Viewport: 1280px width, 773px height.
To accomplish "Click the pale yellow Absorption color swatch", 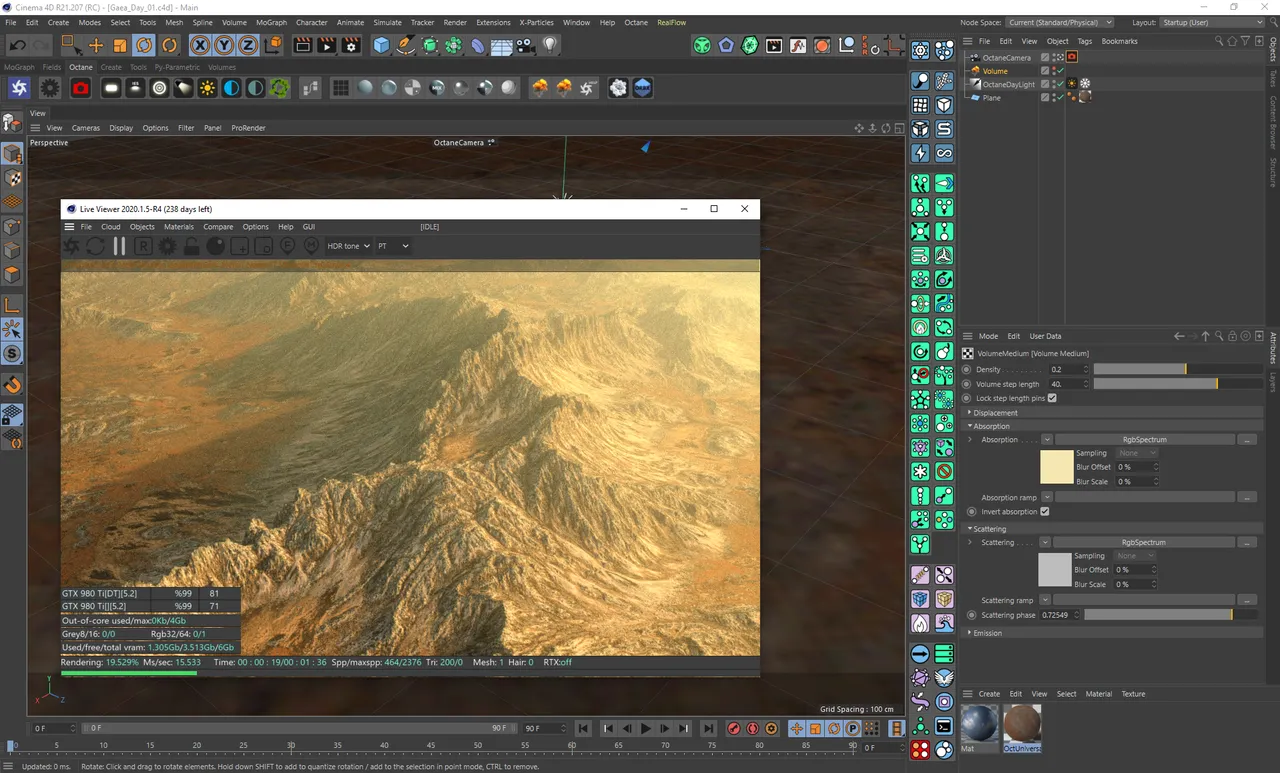I will pyautogui.click(x=1056, y=468).
